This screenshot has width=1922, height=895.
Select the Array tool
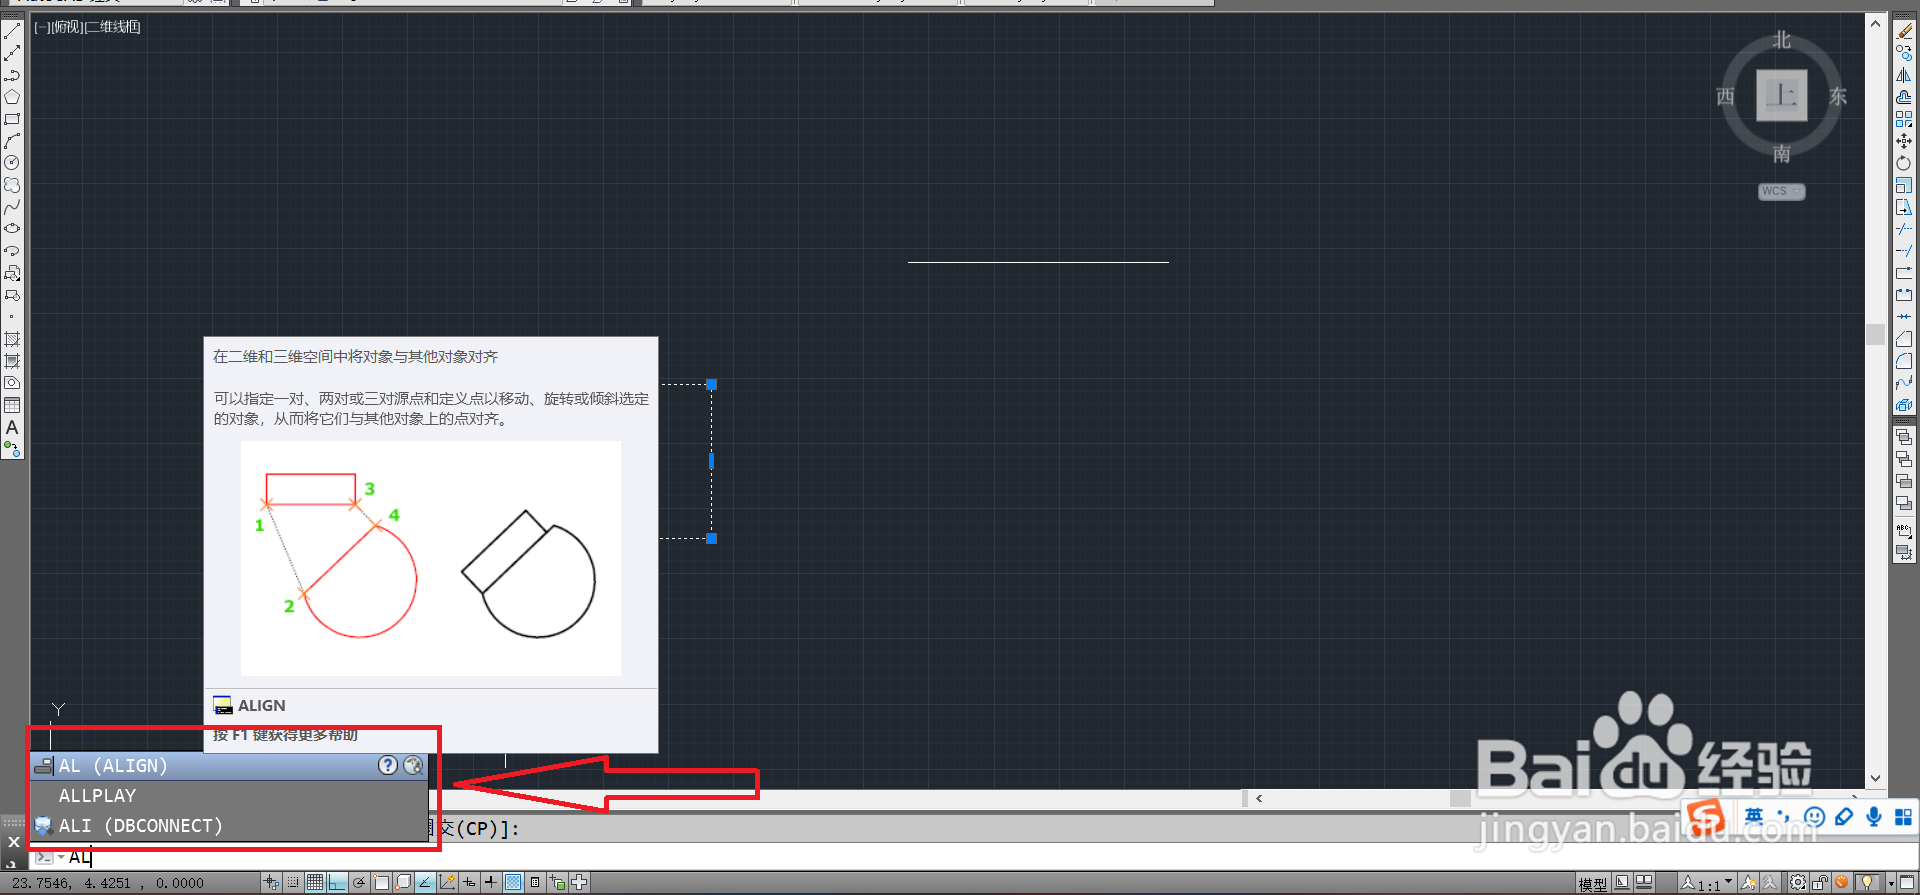coord(1904,119)
